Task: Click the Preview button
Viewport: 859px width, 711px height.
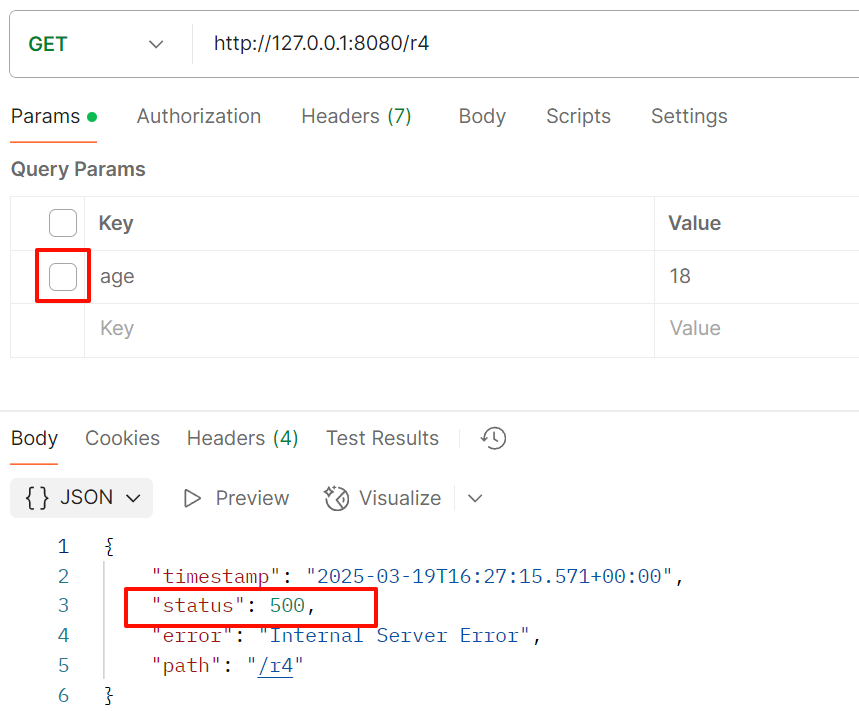Action: click(x=236, y=498)
